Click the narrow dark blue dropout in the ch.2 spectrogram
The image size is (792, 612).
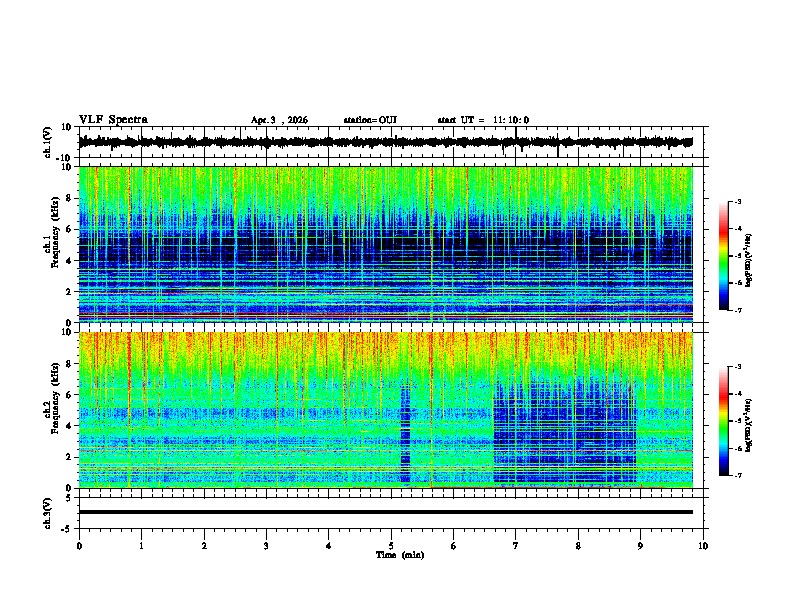pos(405,434)
